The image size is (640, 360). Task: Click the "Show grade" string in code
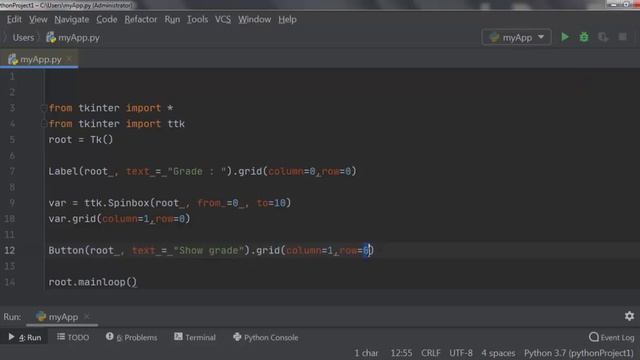[x=209, y=250]
